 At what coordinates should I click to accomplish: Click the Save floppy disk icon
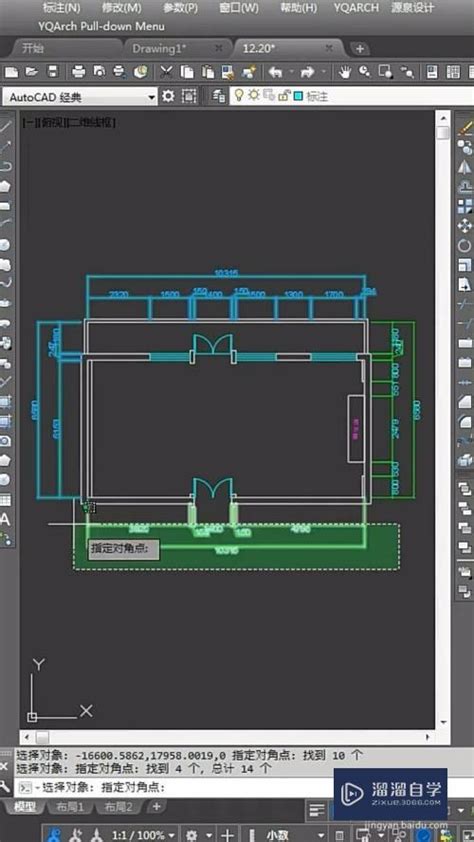click(x=52, y=72)
